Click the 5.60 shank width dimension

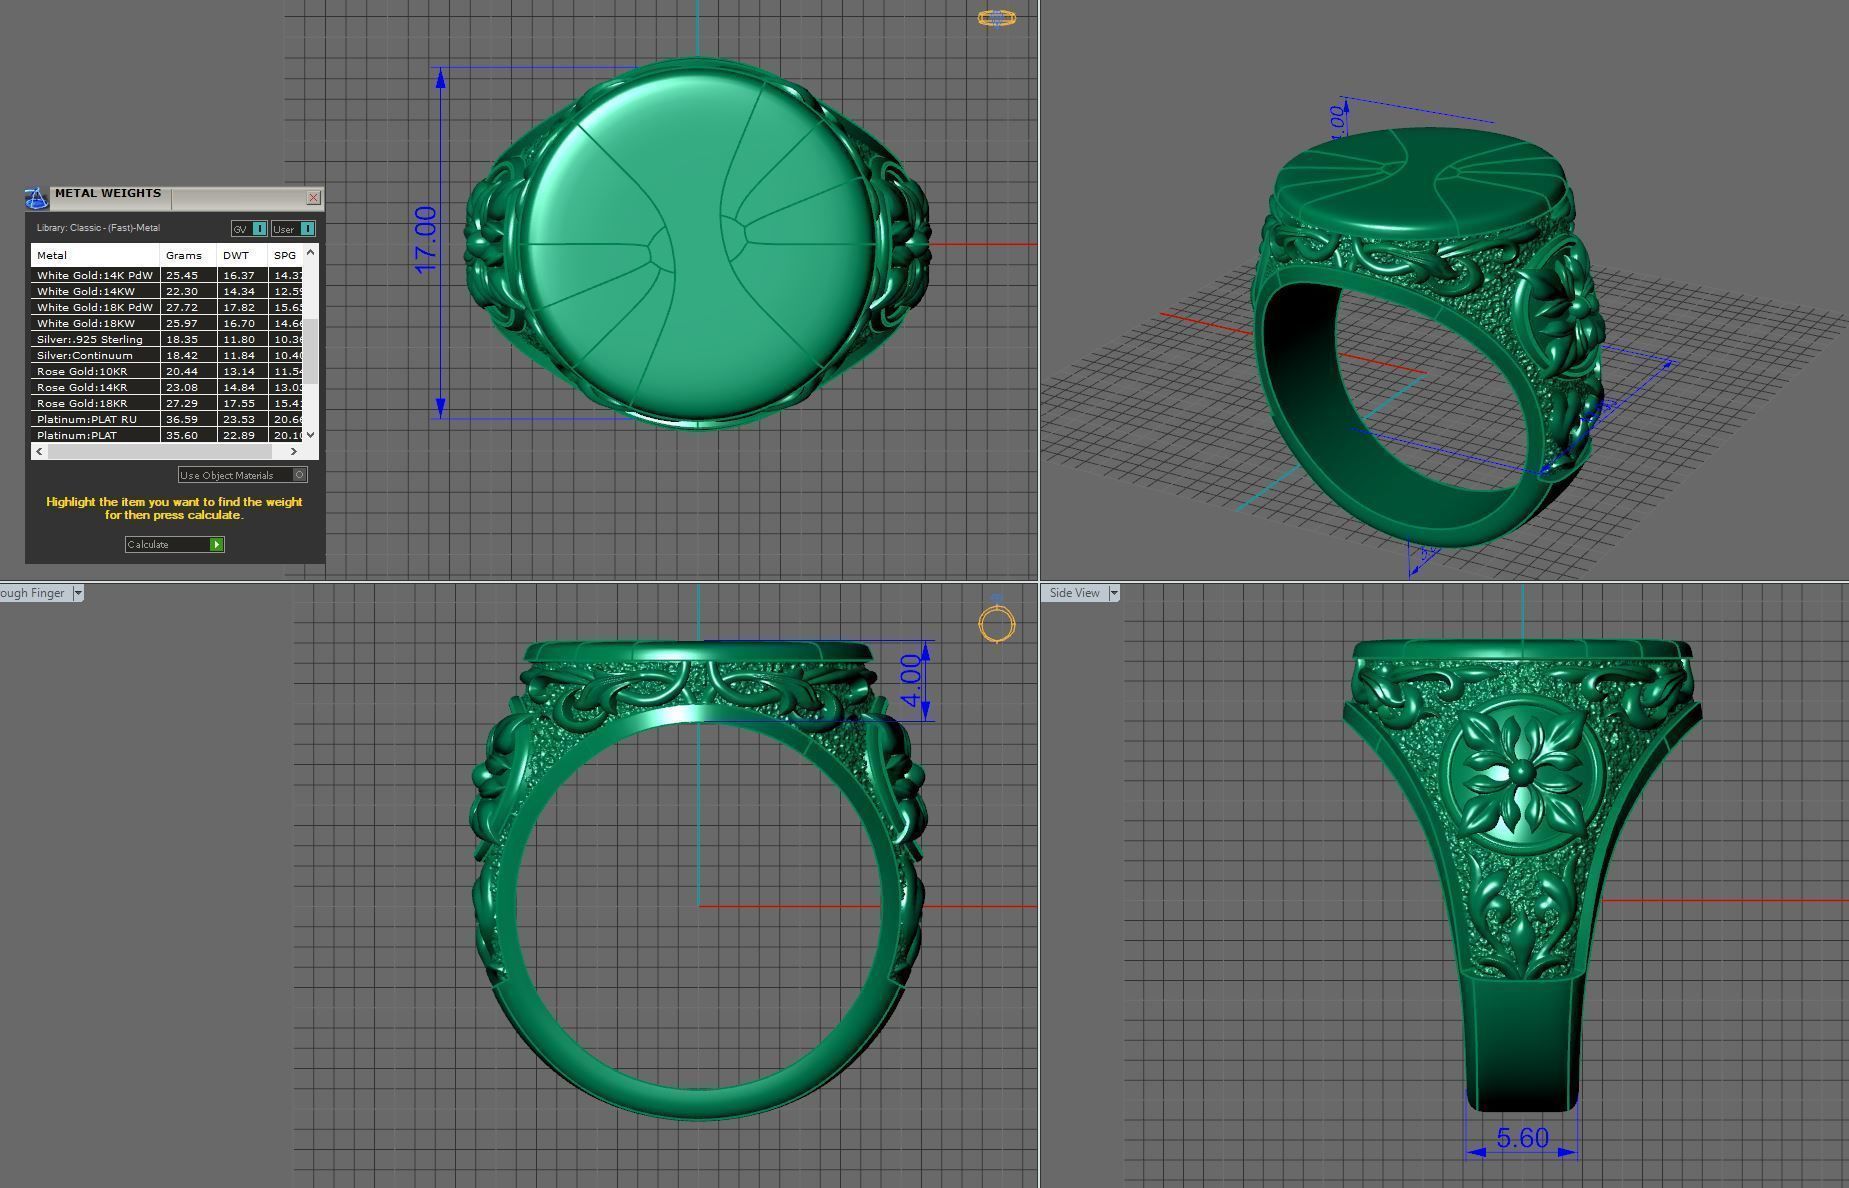(1522, 1138)
